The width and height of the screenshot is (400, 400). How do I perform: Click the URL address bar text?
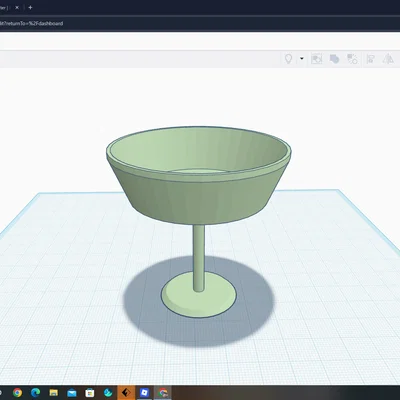point(31,23)
